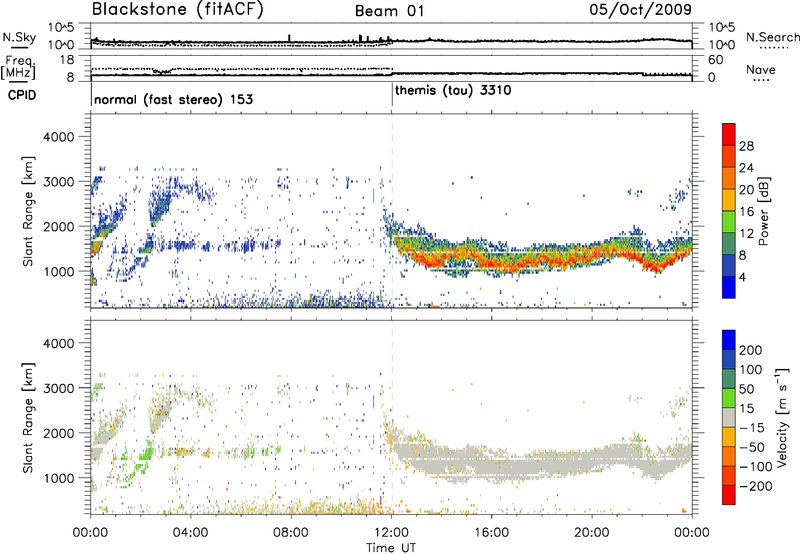Viewport: 800px width, 554px height.
Task: Click the red bottom segment of Velocity colorbar
Action: (x=729, y=495)
